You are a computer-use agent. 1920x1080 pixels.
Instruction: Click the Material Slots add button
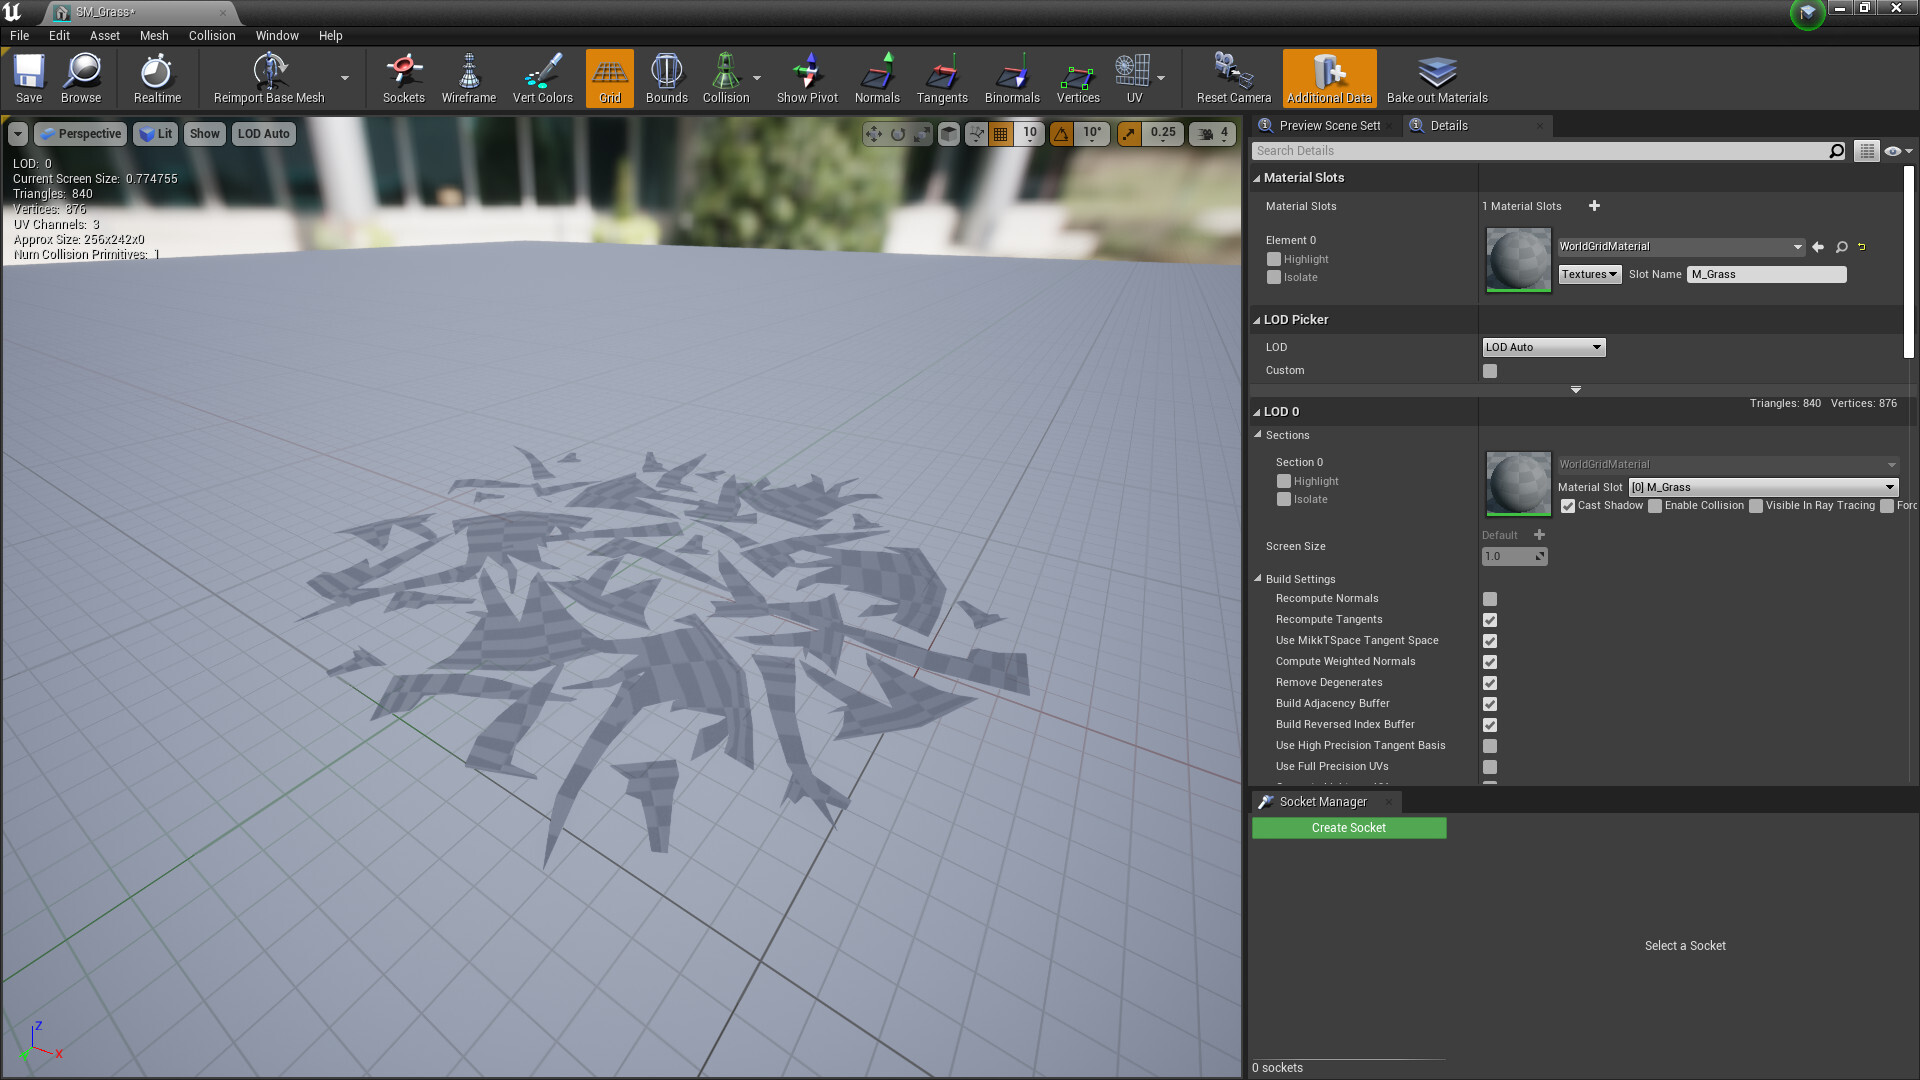click(1594, 206)
